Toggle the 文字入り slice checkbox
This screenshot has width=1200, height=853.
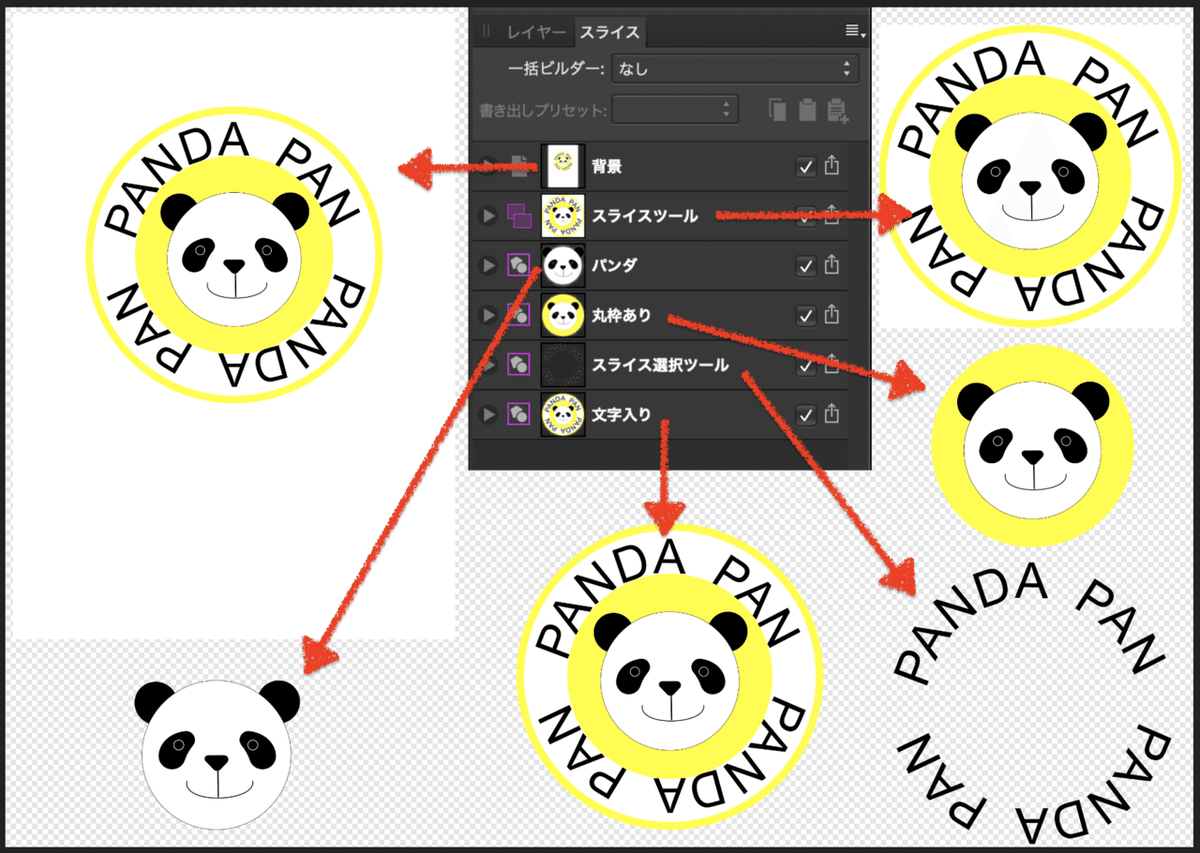click(x=805, y=414)
